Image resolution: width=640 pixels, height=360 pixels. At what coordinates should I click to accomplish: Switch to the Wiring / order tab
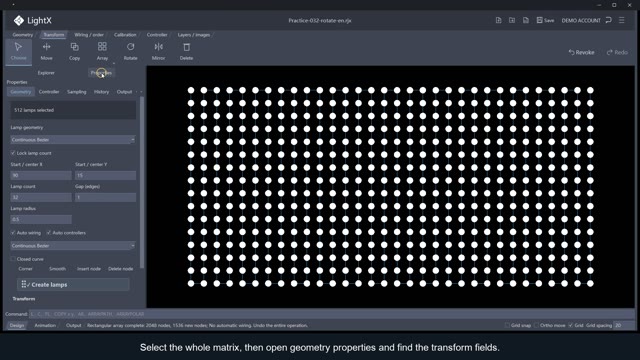click(x=89, y=35)
